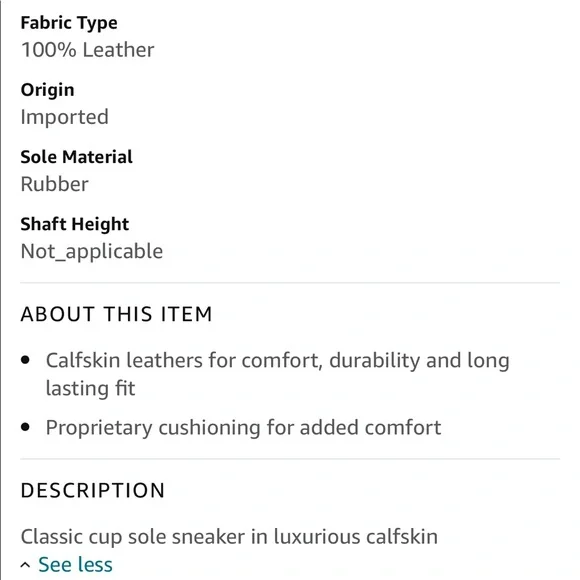
Task: Select the Shaft Height label
Action: pos(75,224)
